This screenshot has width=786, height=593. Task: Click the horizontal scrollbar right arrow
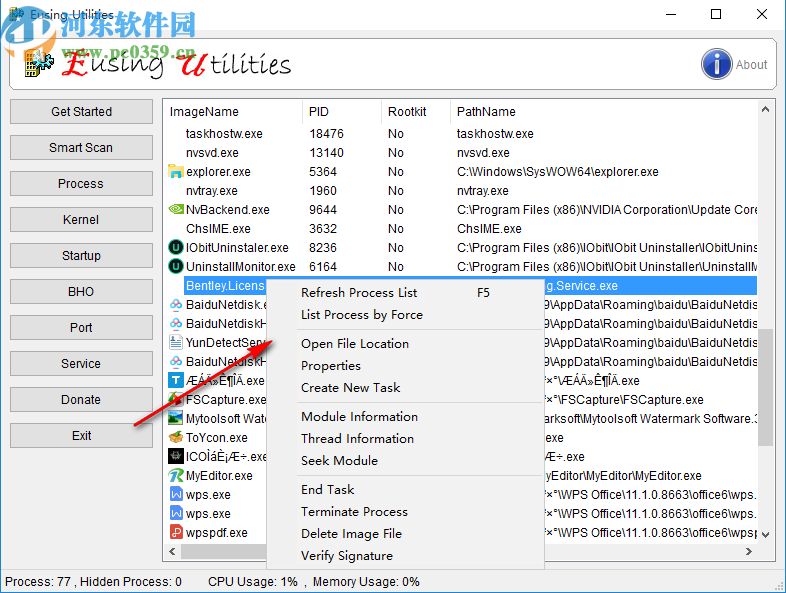coord(749,551)
